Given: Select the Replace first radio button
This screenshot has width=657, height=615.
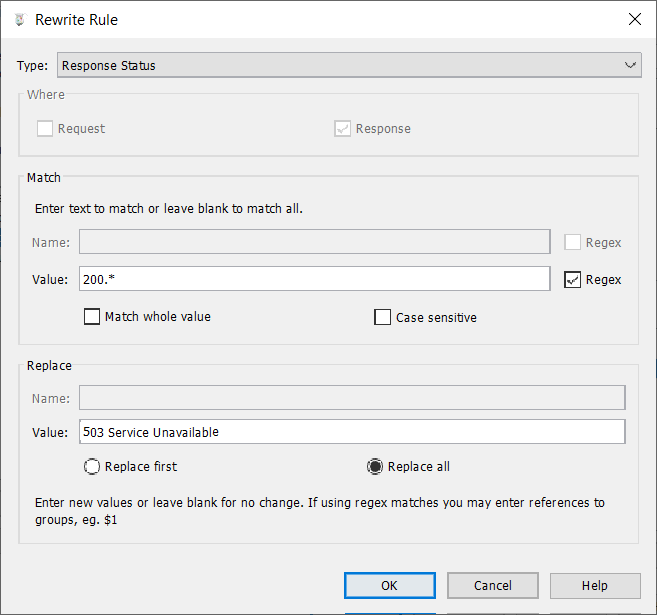Looking at the screenshot, I should (x=93, y=466).
